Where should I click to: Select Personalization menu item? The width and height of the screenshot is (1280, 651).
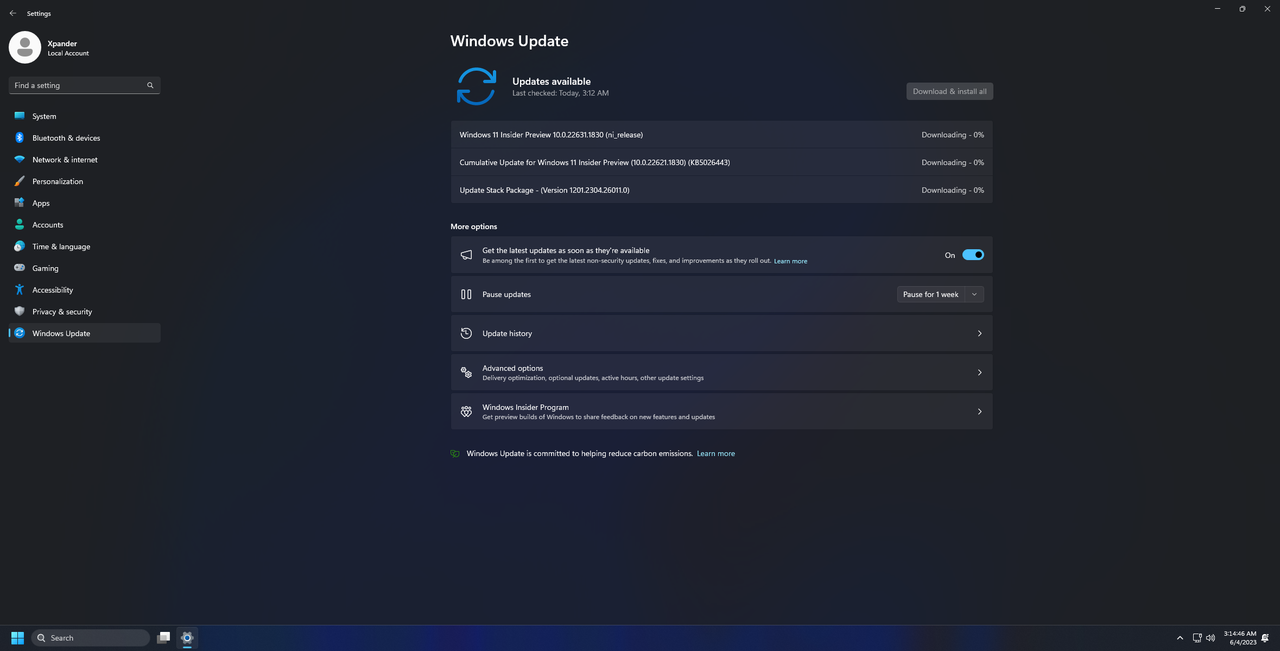pos(85,181)
